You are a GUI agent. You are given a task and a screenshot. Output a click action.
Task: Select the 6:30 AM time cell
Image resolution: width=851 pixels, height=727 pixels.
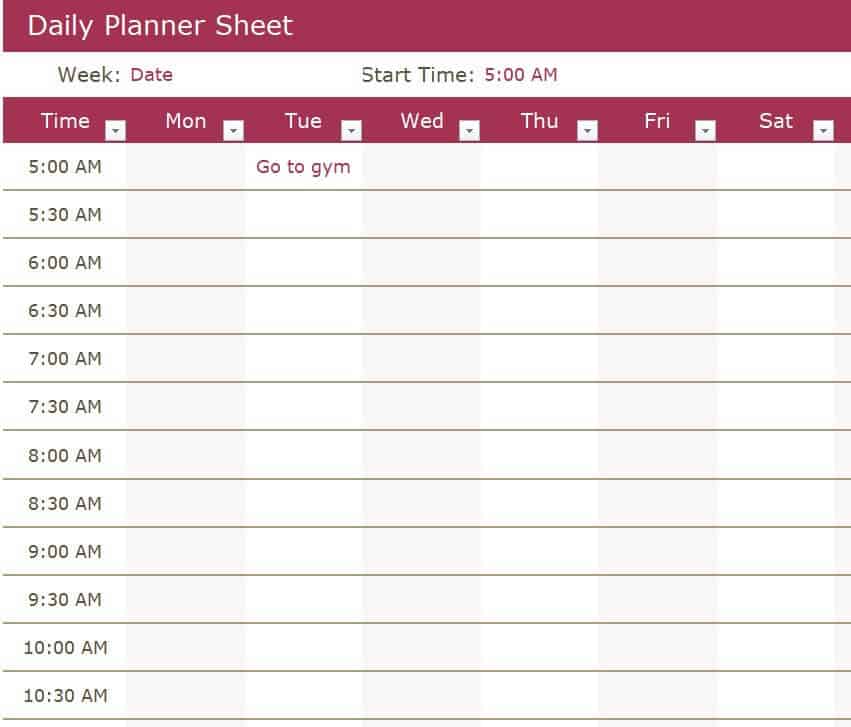[65, 311]
